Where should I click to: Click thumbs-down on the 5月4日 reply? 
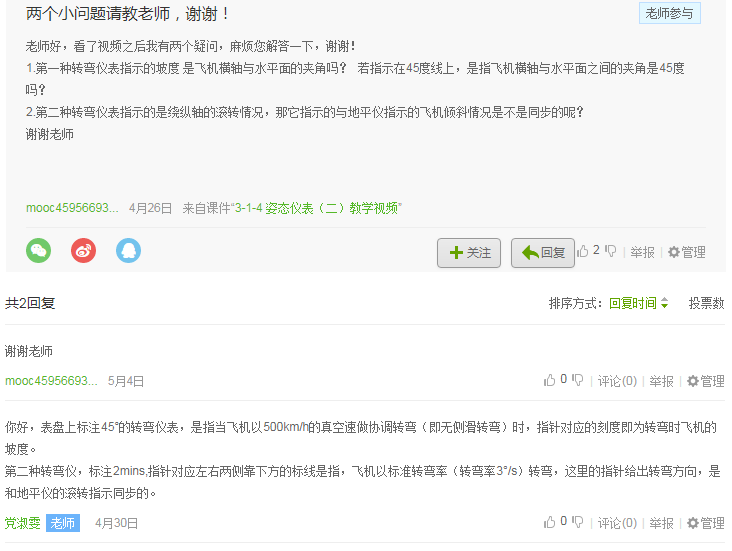click(x=577, y=380)
